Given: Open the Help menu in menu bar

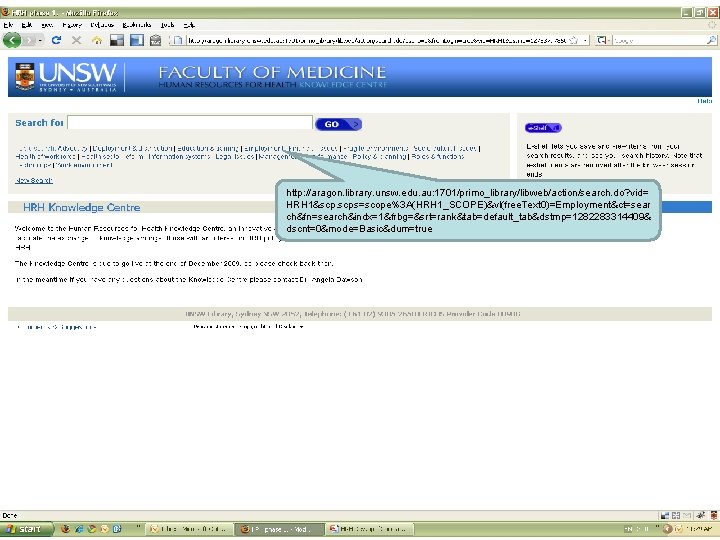Looking at the screenshot, I should (189, 25).
